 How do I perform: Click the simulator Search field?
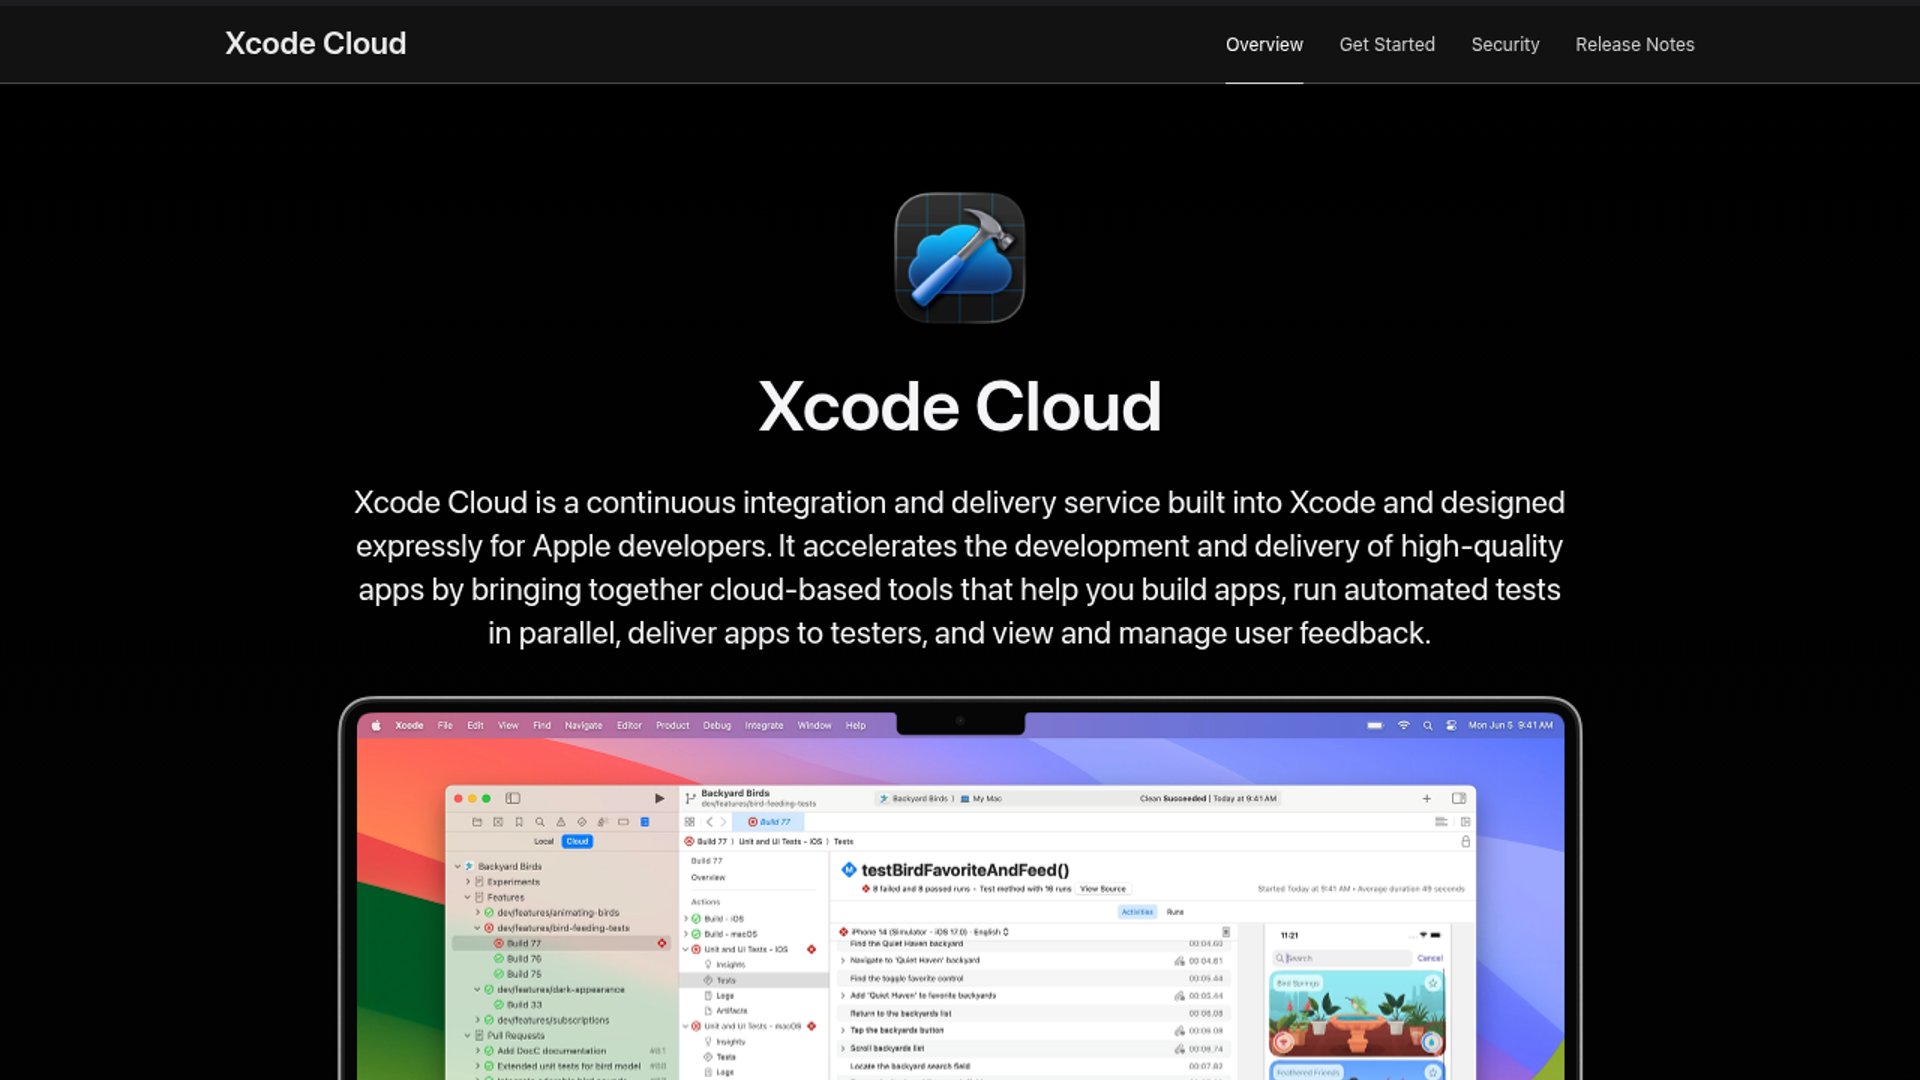pos(1342,958)
